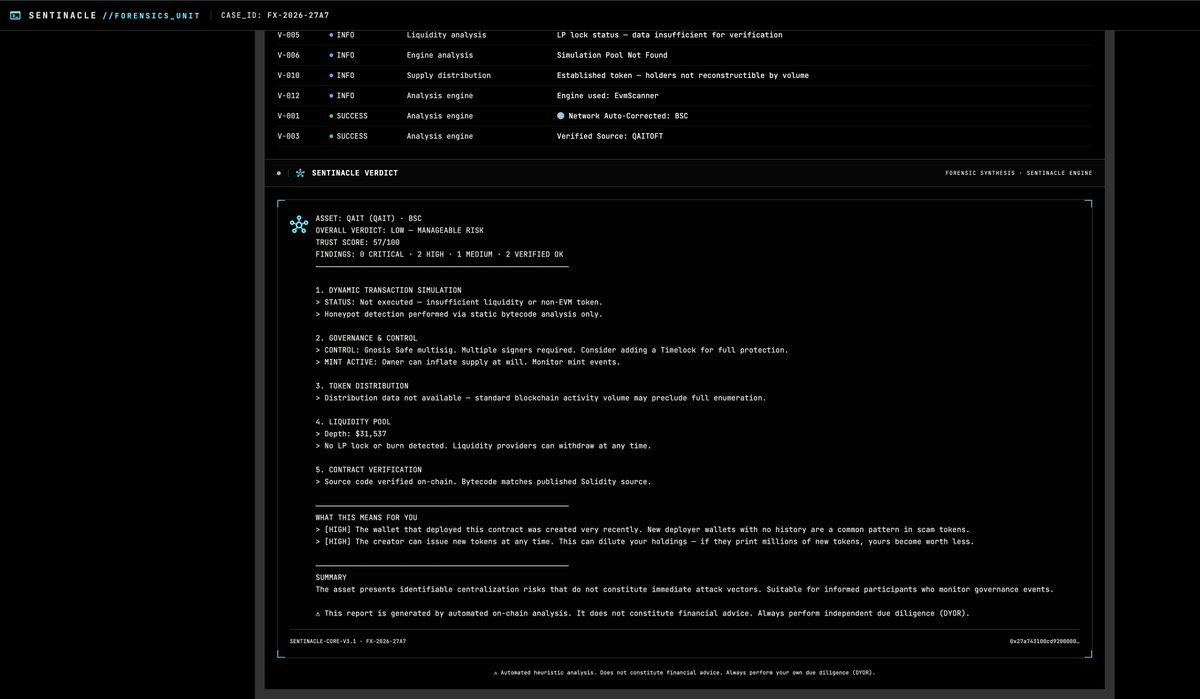Click 'Simulation Pool Not Found' text
This screenshot has height=699, width=1200.
612,55
